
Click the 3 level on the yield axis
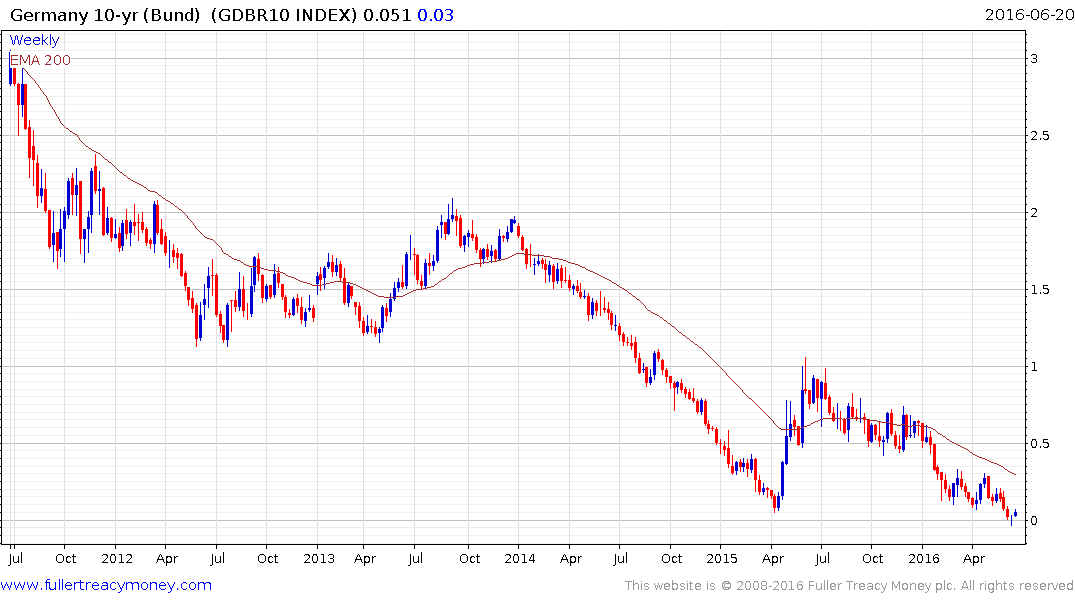click(1048, 59)
